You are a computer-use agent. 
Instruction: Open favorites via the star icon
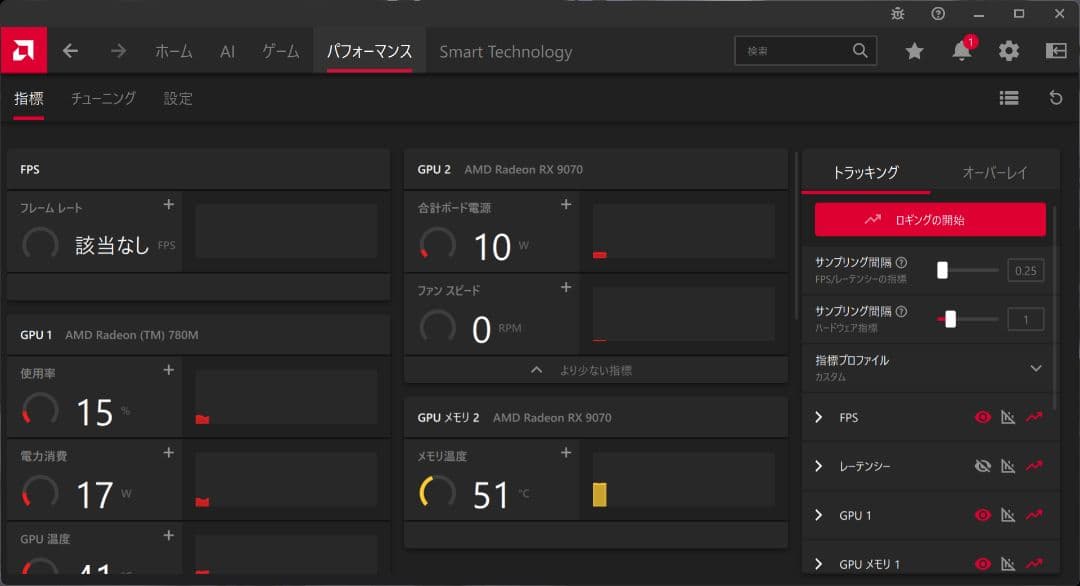(914, 51)
